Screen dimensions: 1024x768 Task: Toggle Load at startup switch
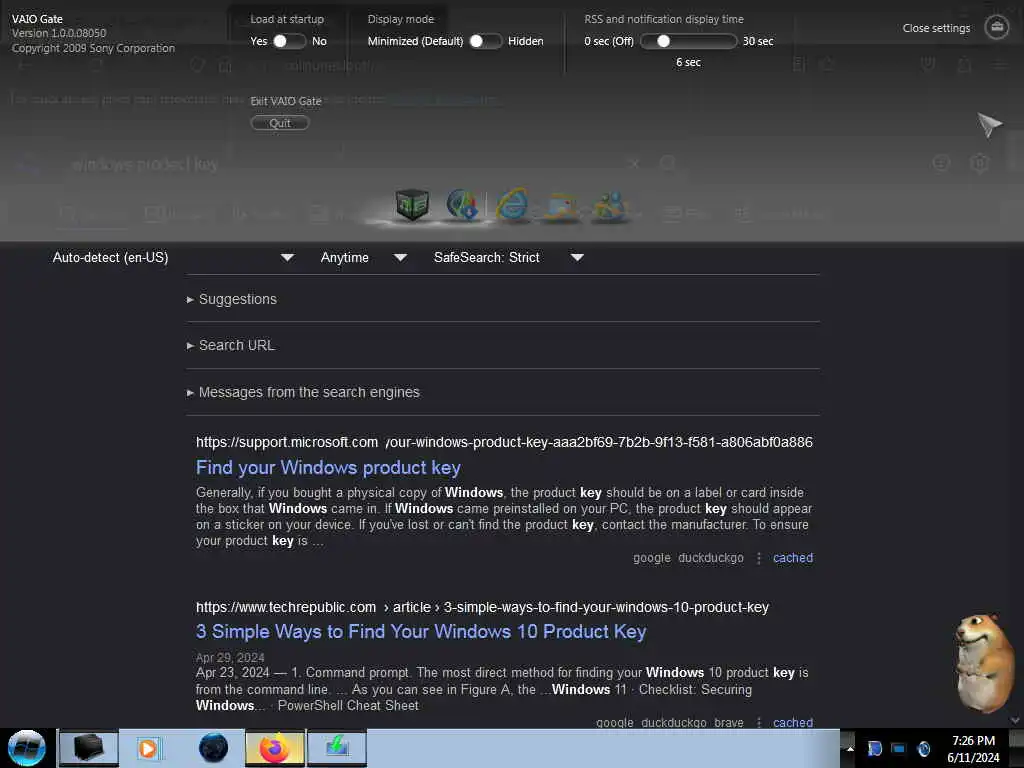[x=290, y=41]
